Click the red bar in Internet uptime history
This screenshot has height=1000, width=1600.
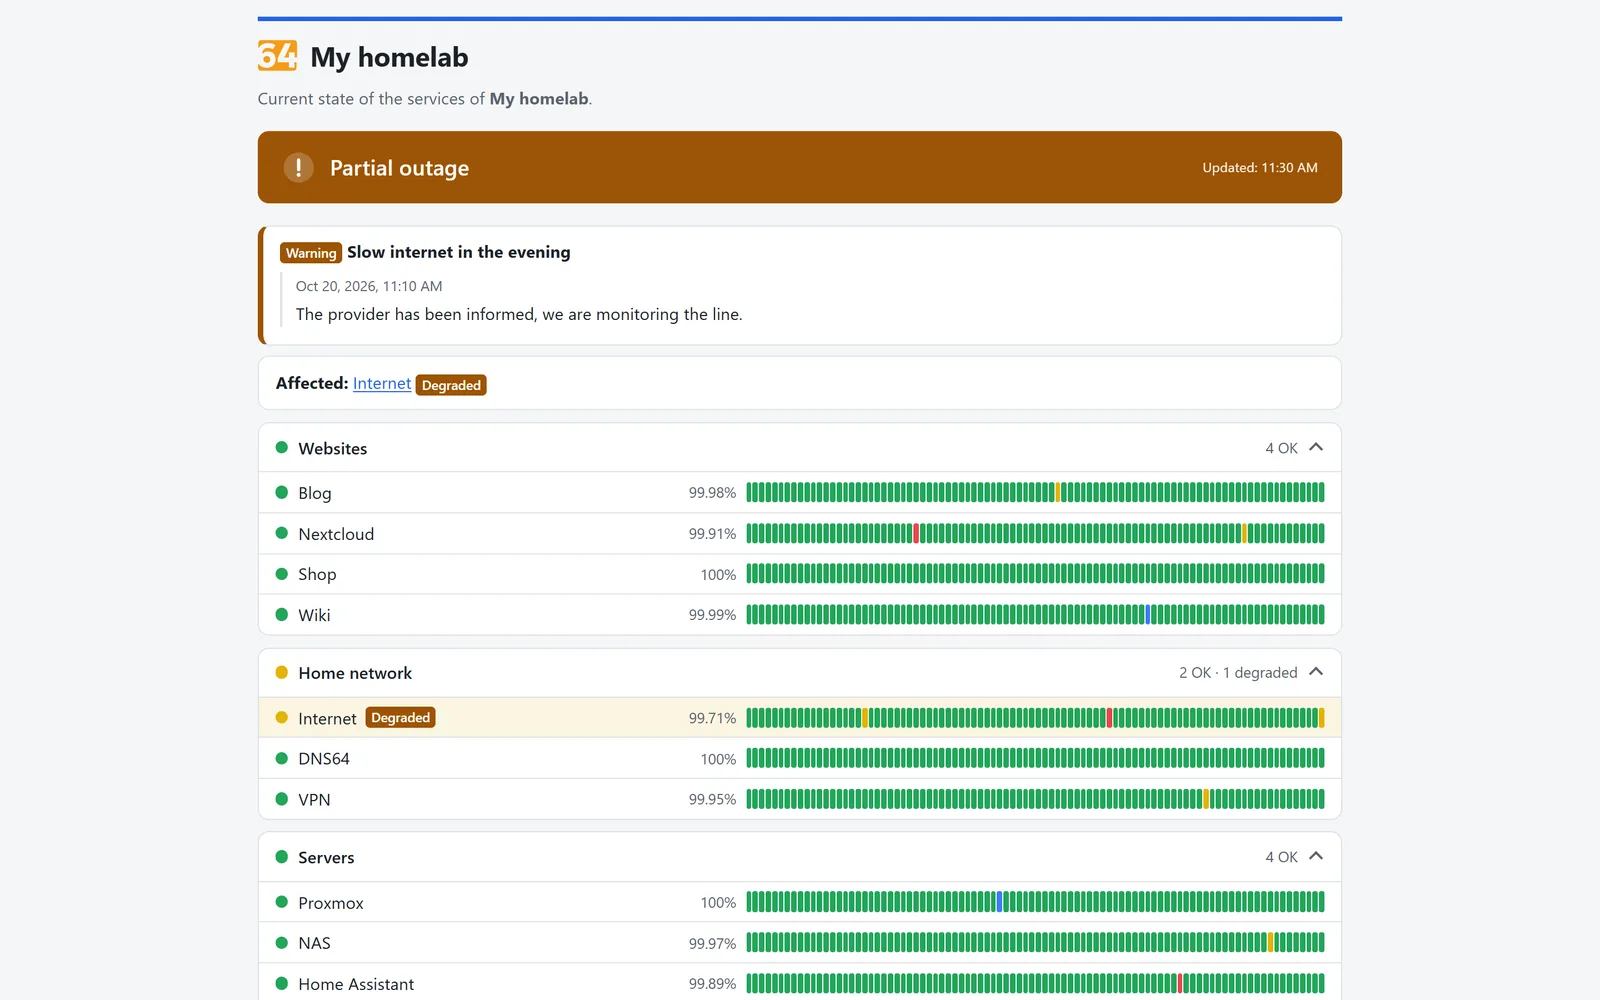pyautogui.click(x=1110, y=717)
